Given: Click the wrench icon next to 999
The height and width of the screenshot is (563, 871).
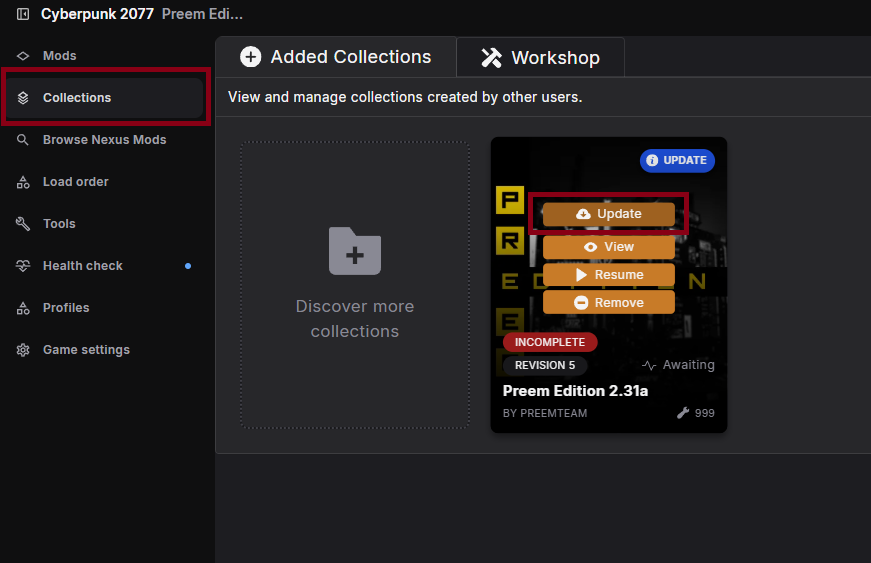Looking at the screenshot, I should pyautogui.click(x=683, y=413).
